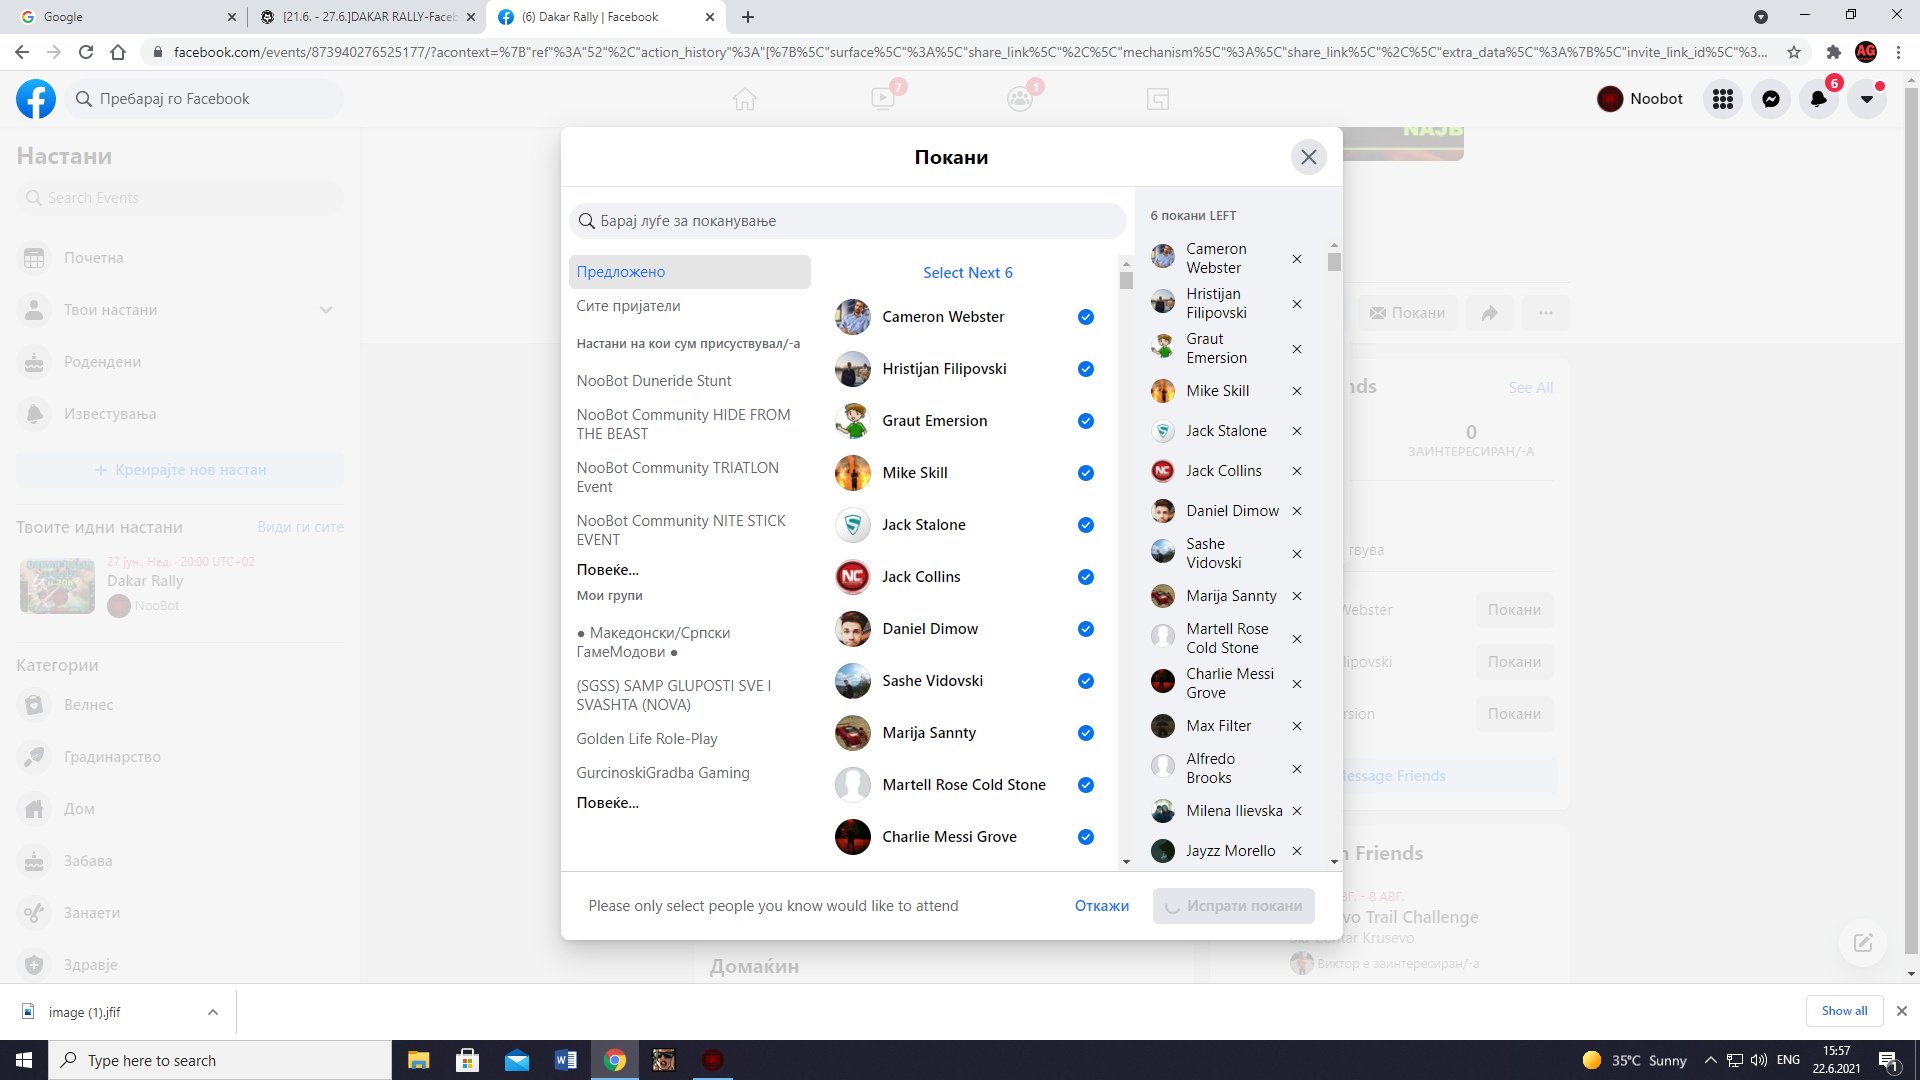Uncheck Hristijan Filipovski in suggested list
Screen dimensions: 1920x1080
1085,369
